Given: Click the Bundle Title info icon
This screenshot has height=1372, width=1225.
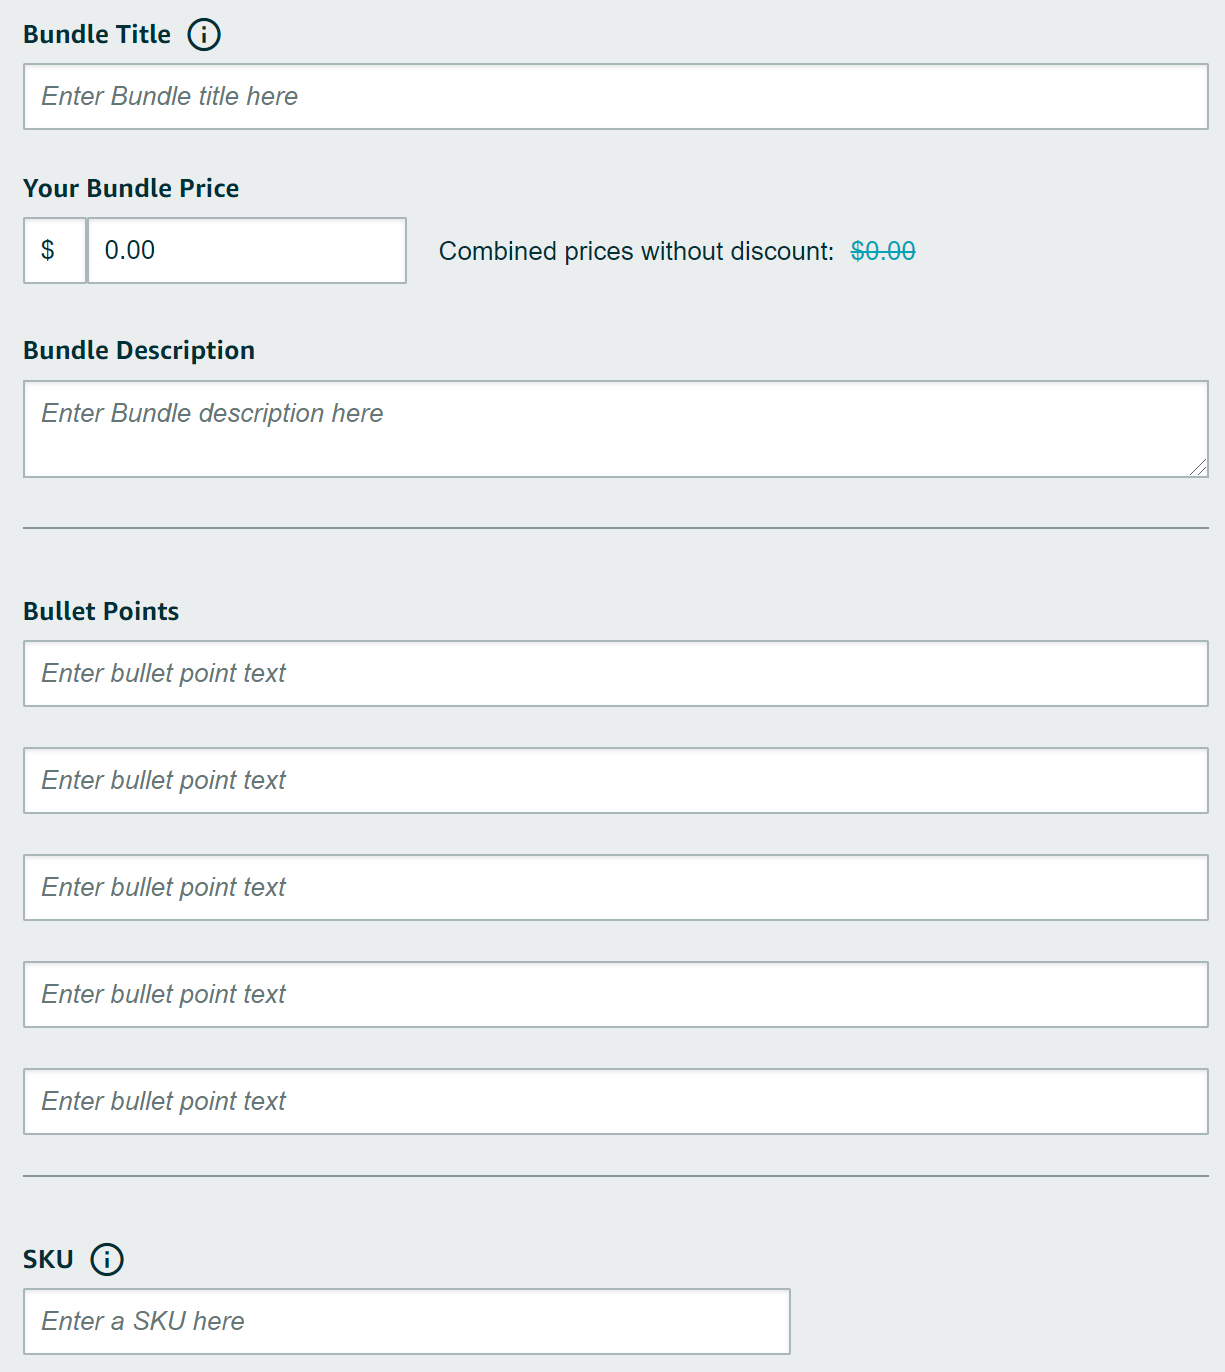Looking at the screenshot, I should click(x=204, y=34).
